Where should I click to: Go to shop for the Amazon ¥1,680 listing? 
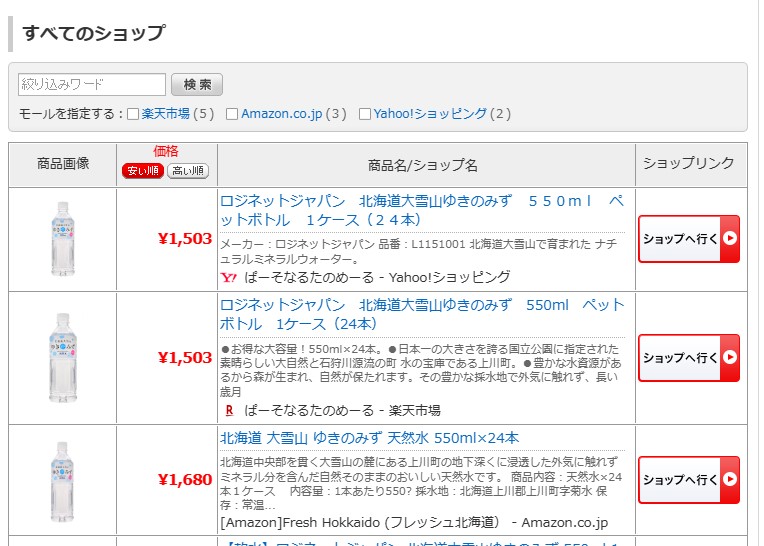point(689,480)
